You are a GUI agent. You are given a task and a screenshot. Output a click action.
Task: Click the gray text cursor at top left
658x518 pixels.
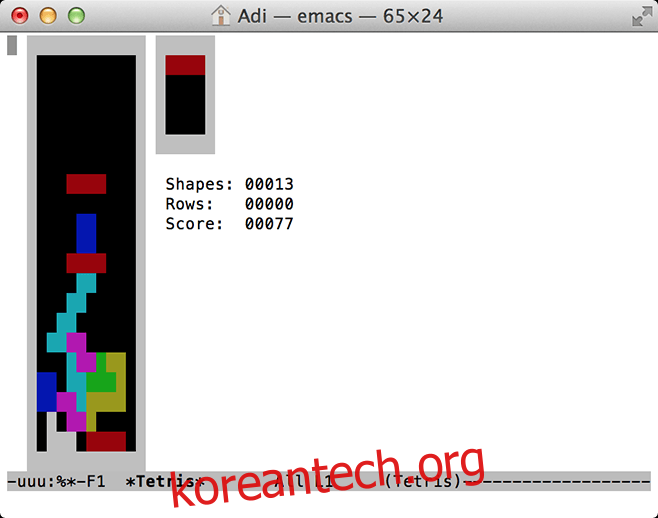tap(12, 45)
